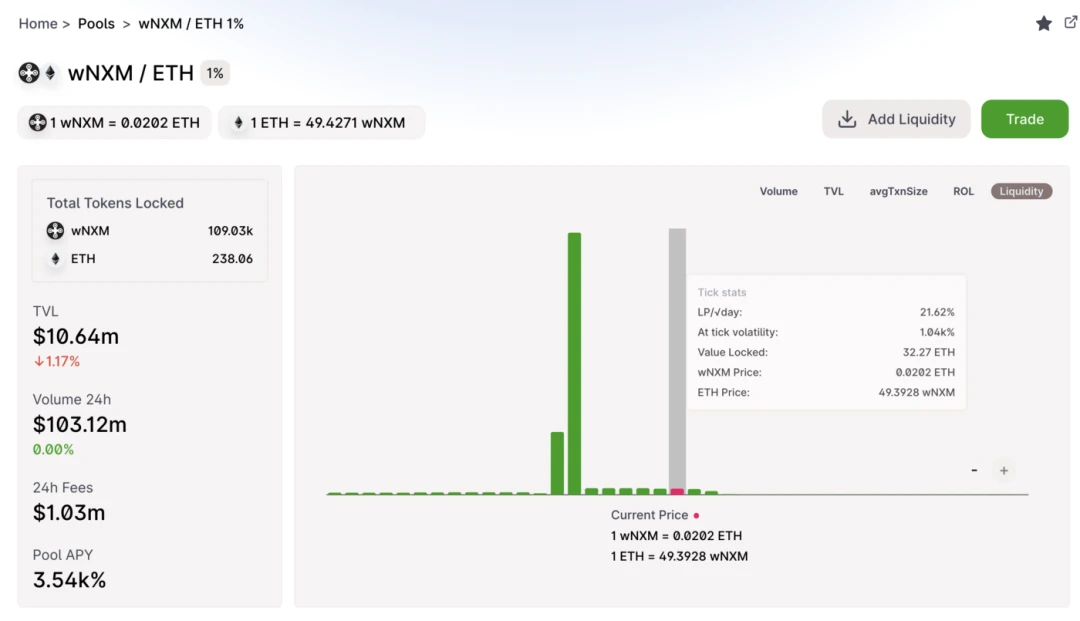The width and height of the screenshot is (1080, 621).
Task: Switch chart to Volume tab
Action: pyautogui.click(x=778, y=191)
